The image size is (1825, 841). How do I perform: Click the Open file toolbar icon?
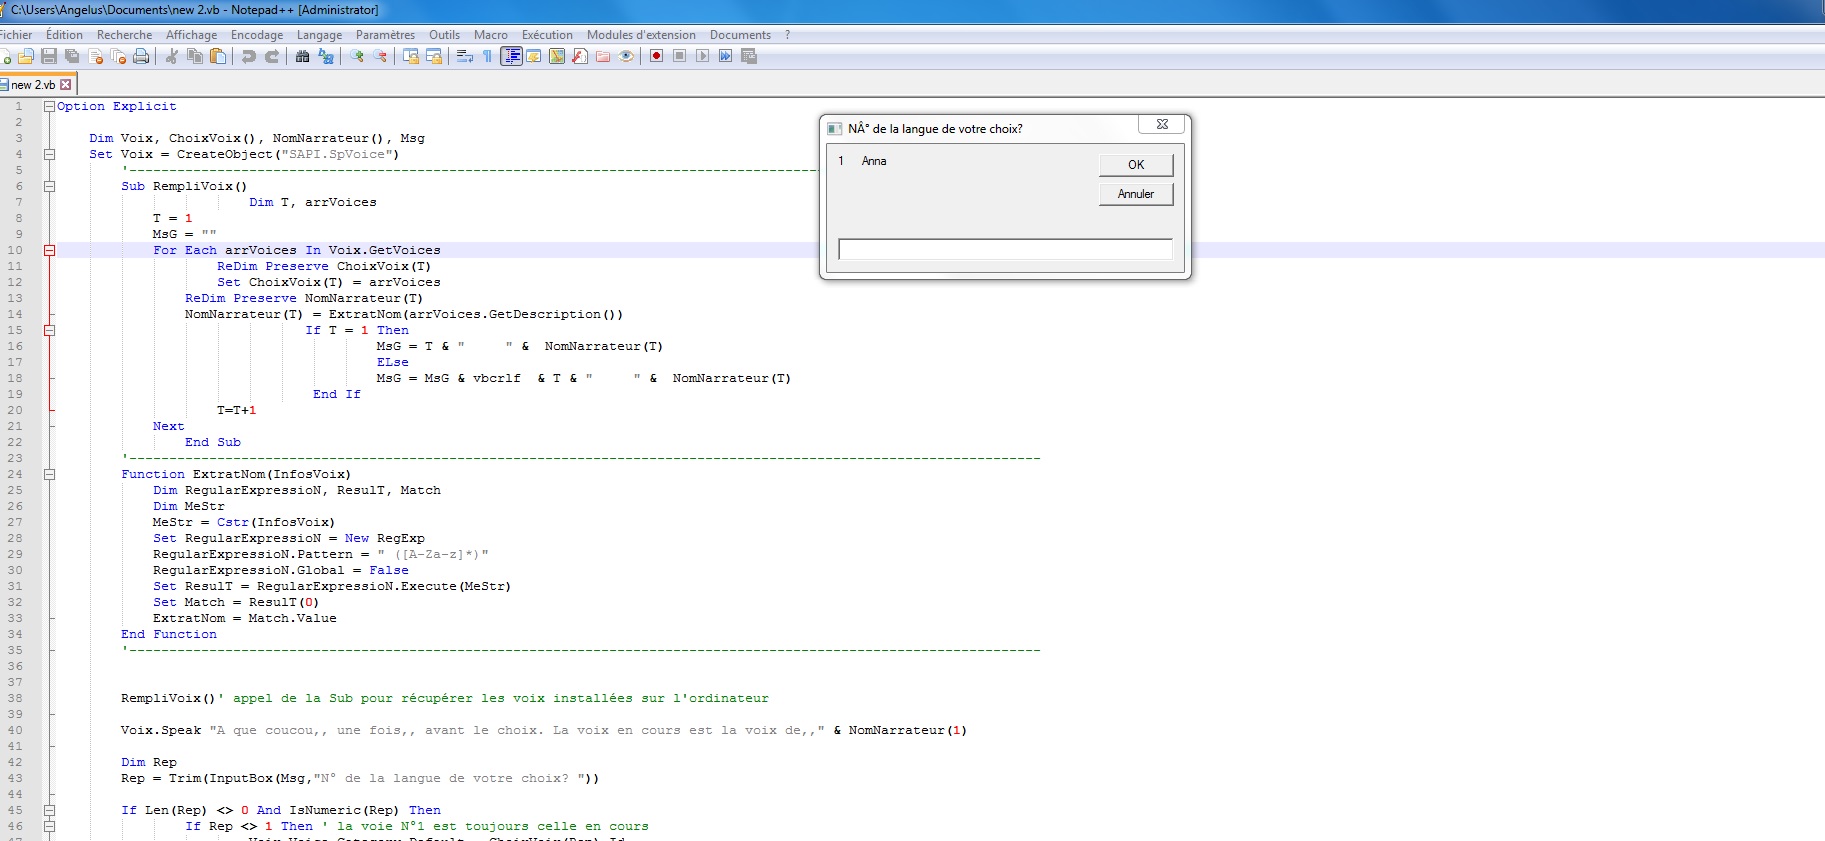point(26,56)
